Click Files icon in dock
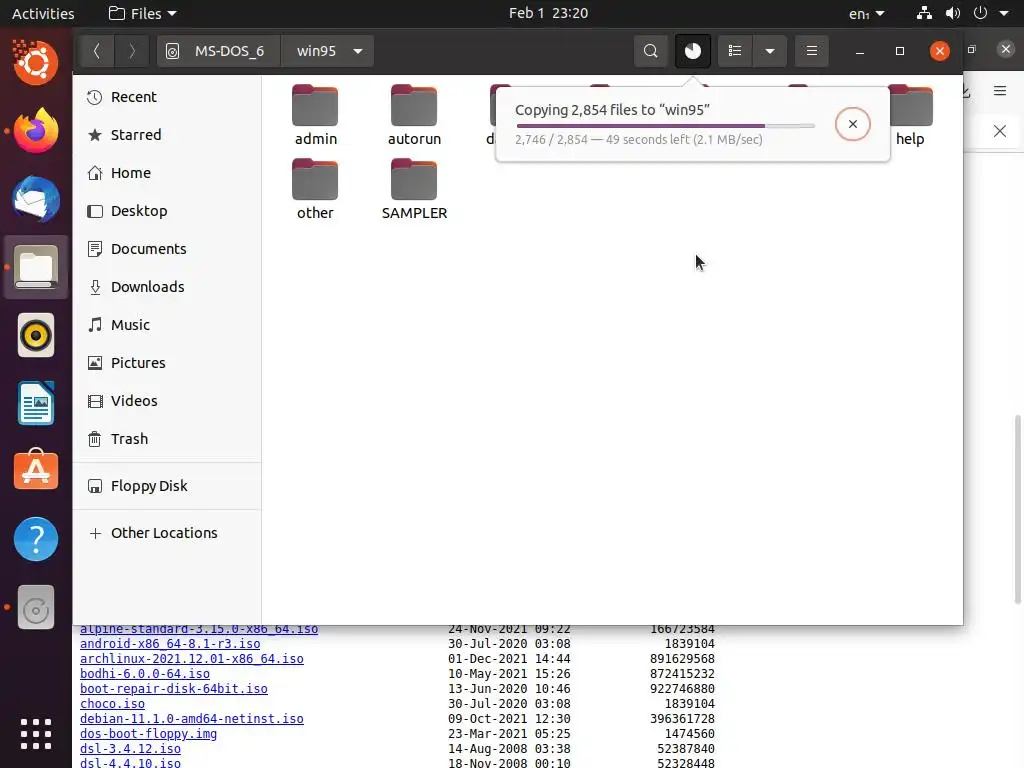Screen dimensions: 1024x768 coord(36,267)
